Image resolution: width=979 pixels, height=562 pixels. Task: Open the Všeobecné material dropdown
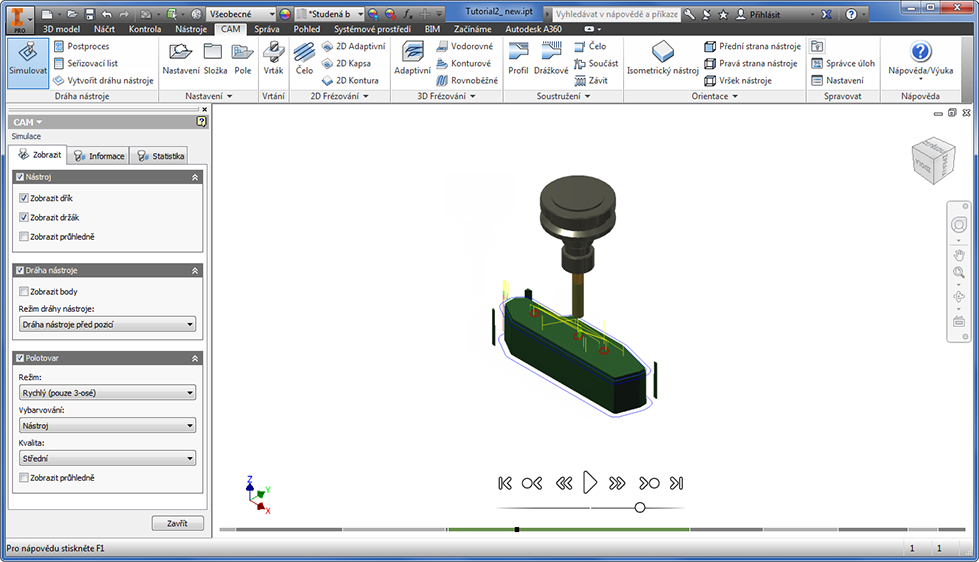coord(242,14)
